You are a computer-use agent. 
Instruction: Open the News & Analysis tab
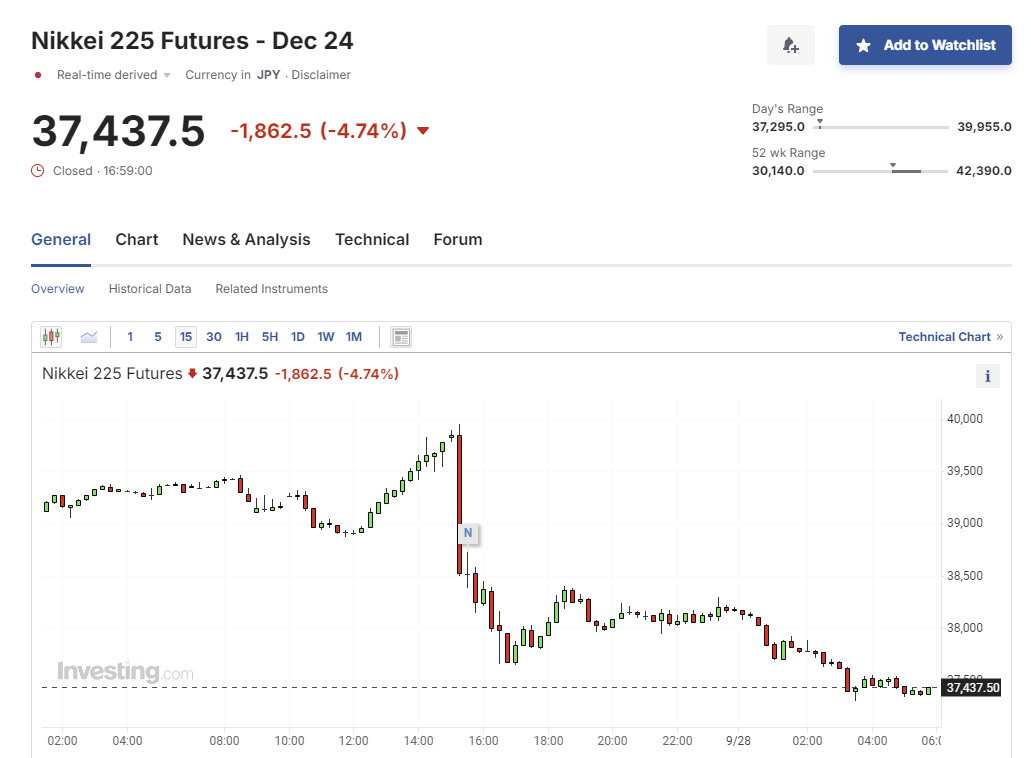coord(246,240)
